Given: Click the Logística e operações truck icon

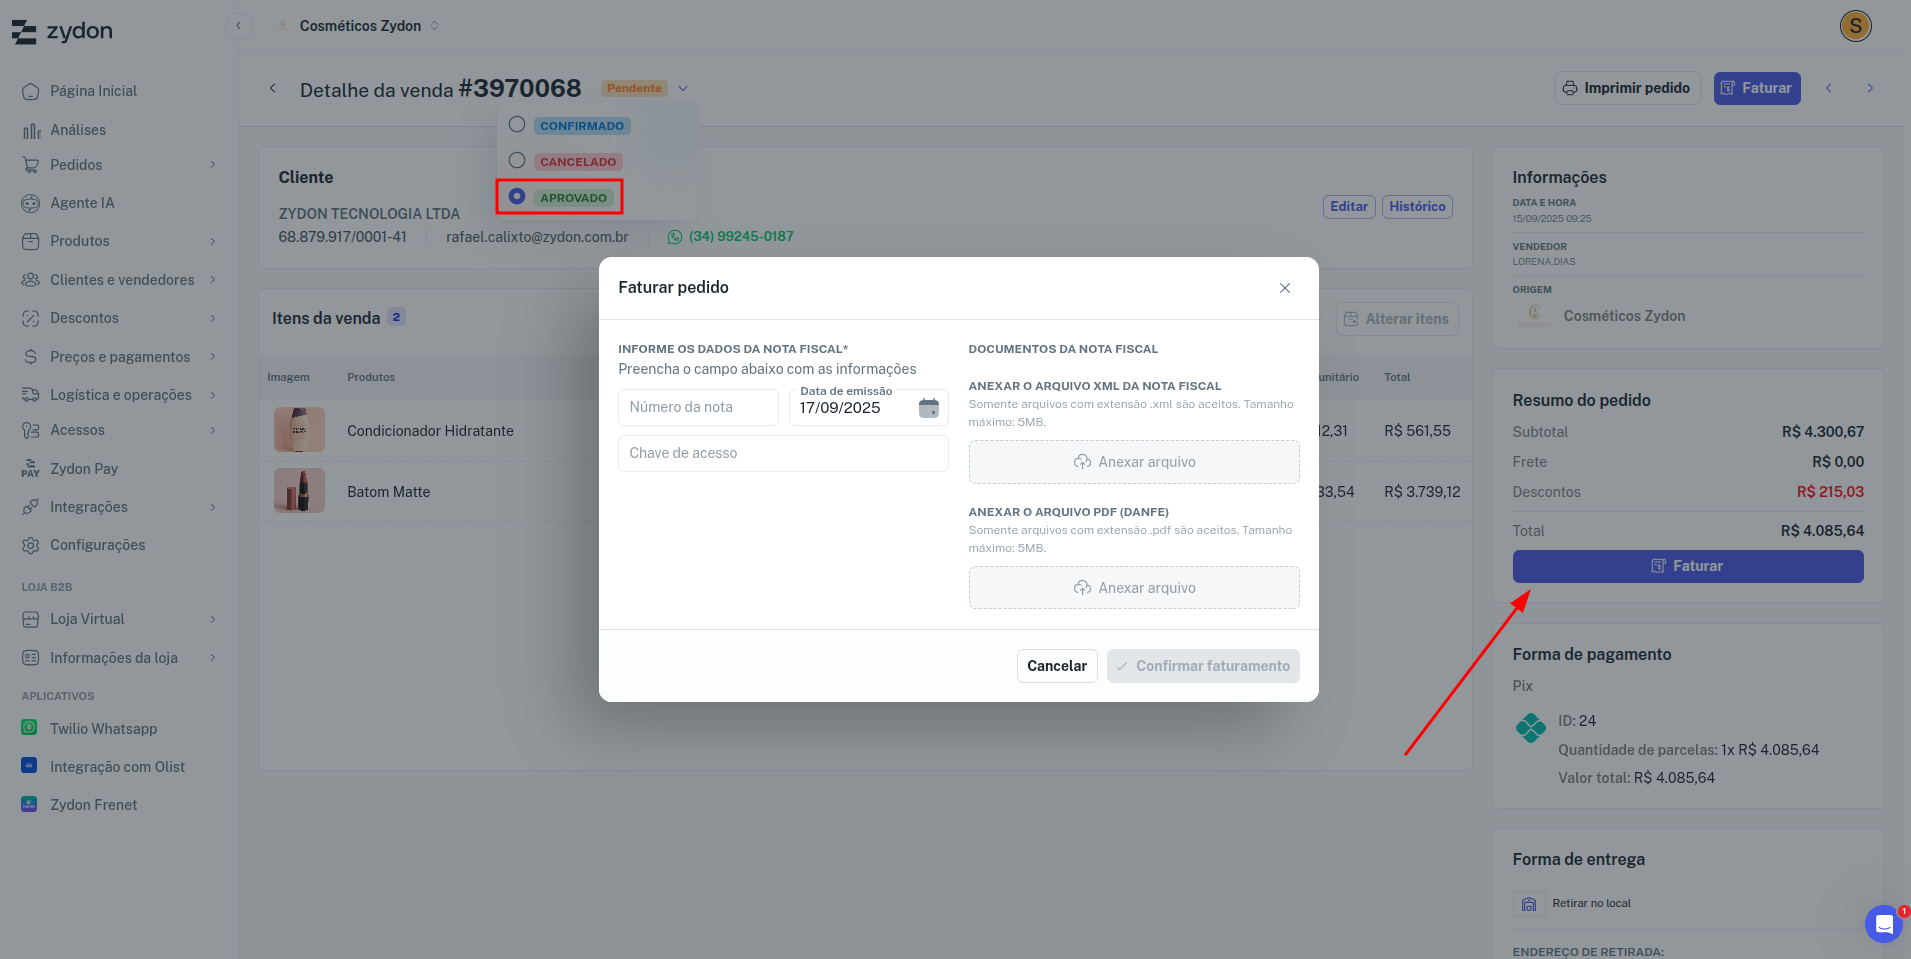Looking at the screenshot, I should pos(31,395).
